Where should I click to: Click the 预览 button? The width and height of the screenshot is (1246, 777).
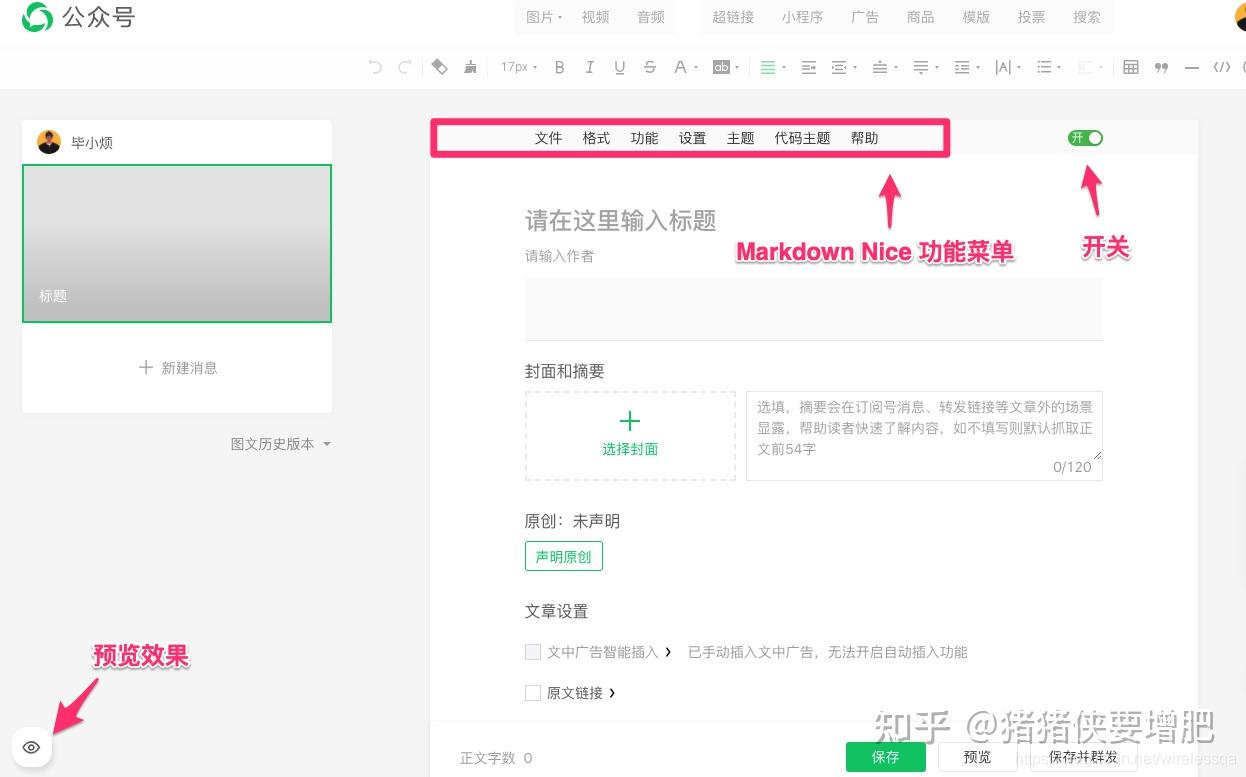[977, 757]
